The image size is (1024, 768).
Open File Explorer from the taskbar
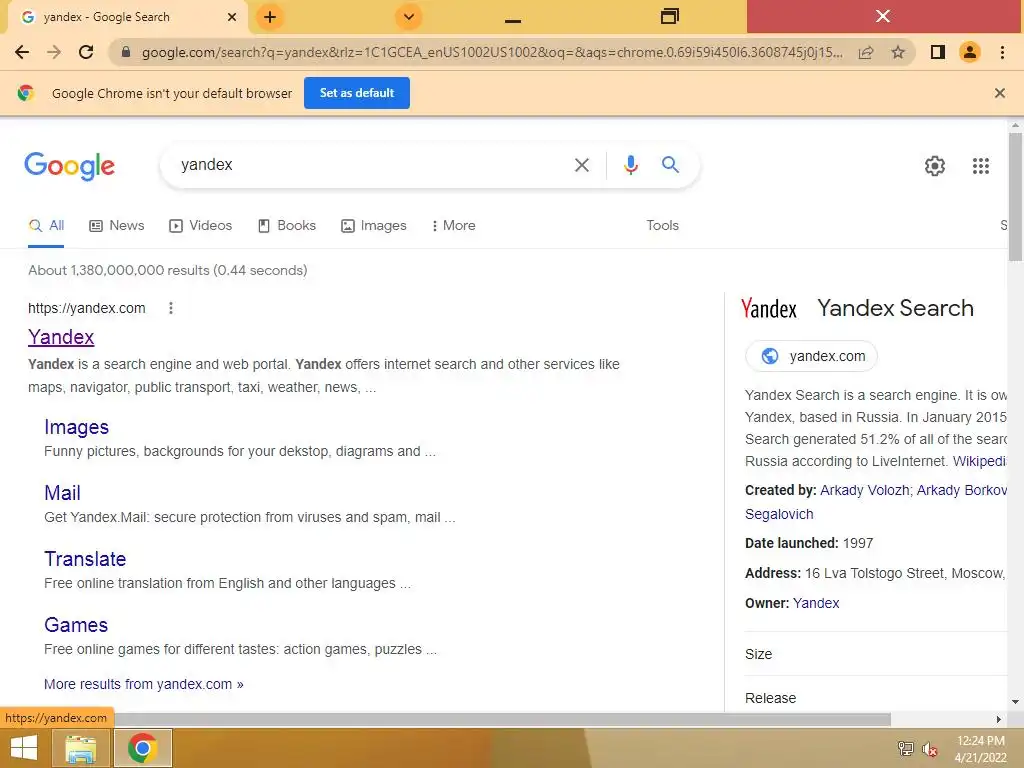point(80,748)
